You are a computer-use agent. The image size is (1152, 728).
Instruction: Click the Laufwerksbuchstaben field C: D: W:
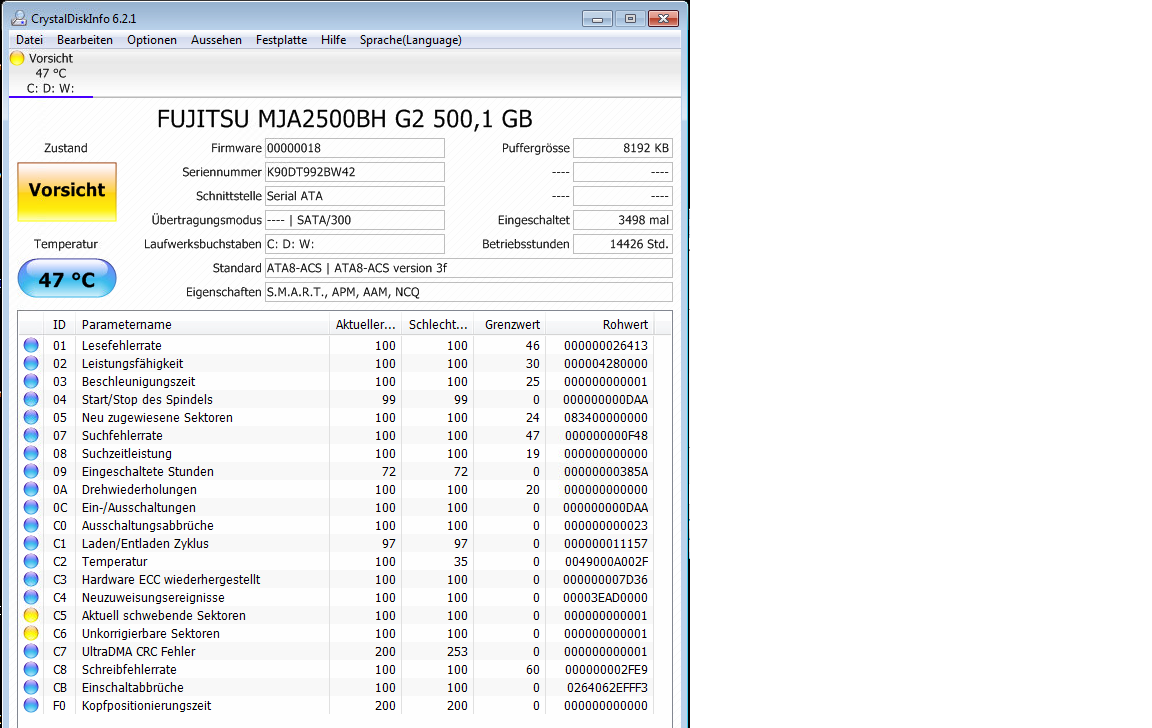355,244
